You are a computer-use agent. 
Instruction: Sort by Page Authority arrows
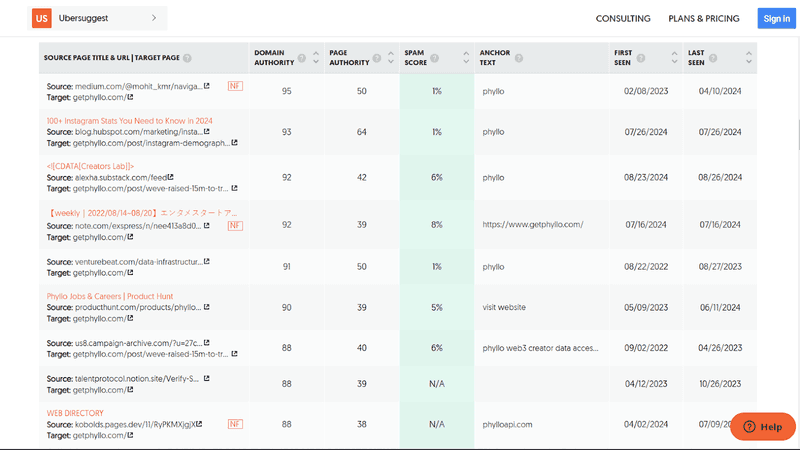coord(391,58)
